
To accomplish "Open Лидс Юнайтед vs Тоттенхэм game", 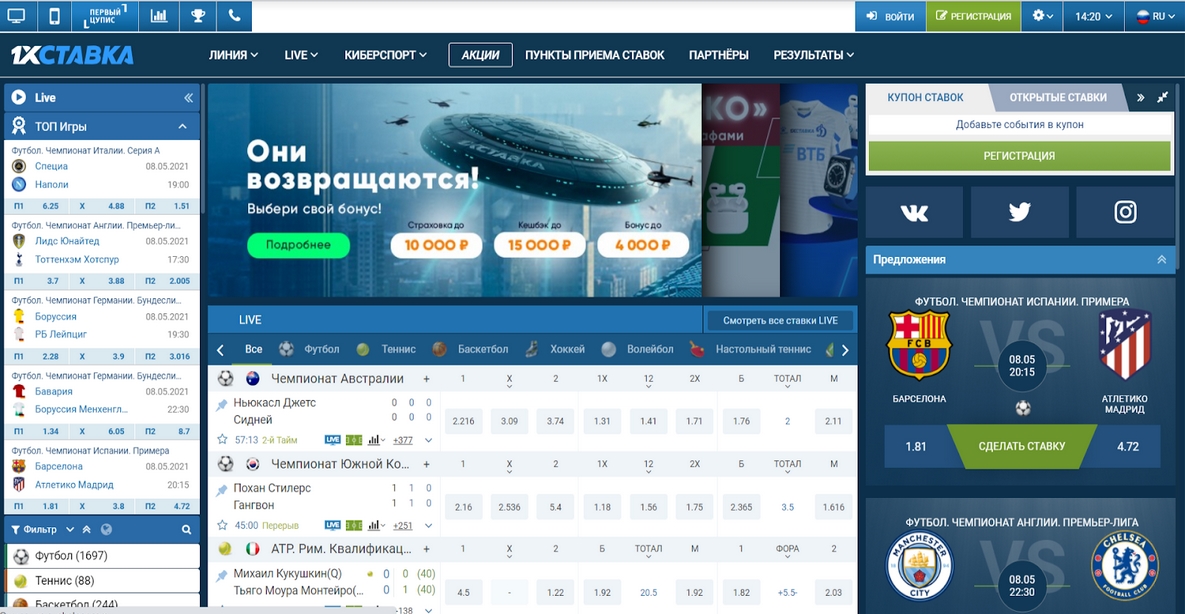I will click(102, 250).
